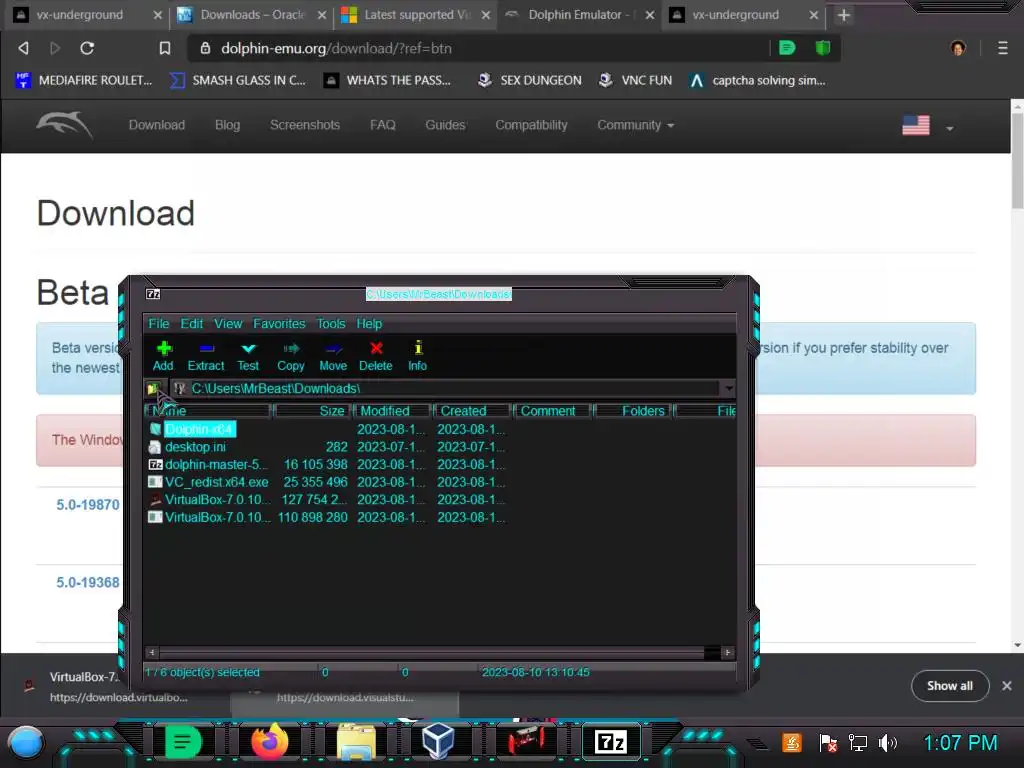Open a new browser tab
This screenshot has height=768, width=1024.
[x=843, y=15]
